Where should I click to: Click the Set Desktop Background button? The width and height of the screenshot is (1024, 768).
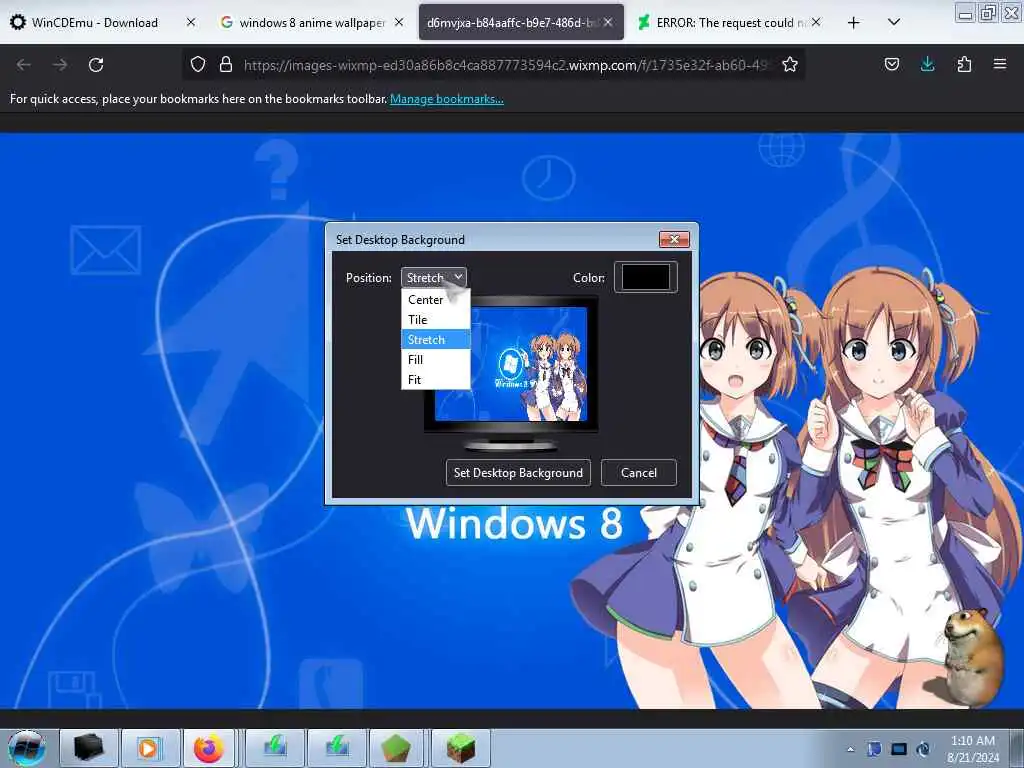(518, 473)
